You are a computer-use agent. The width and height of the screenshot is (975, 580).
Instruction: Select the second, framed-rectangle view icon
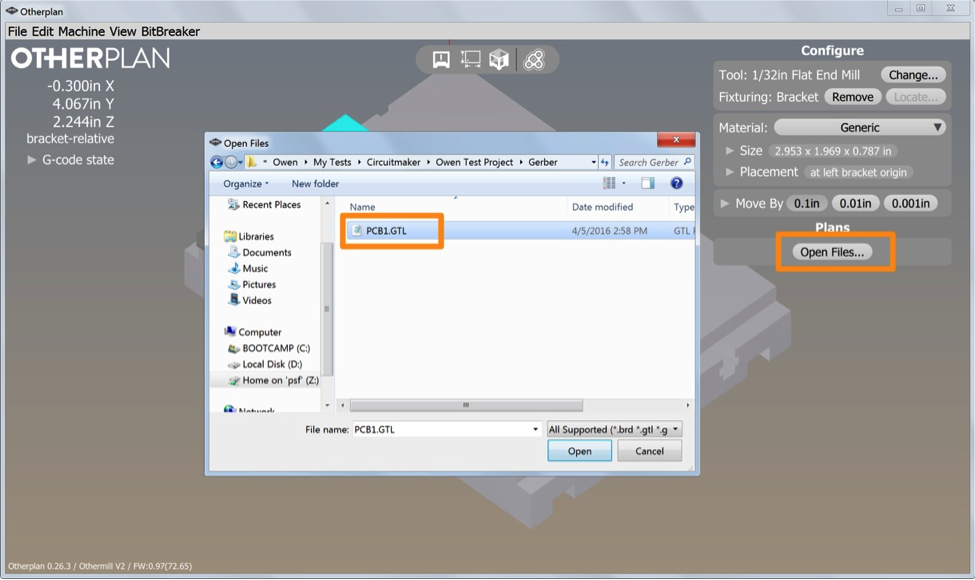tap(470, 60)
